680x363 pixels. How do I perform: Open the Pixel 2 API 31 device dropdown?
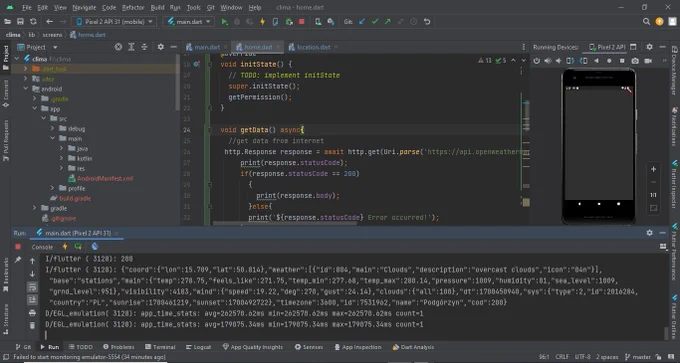coord(114,22)
